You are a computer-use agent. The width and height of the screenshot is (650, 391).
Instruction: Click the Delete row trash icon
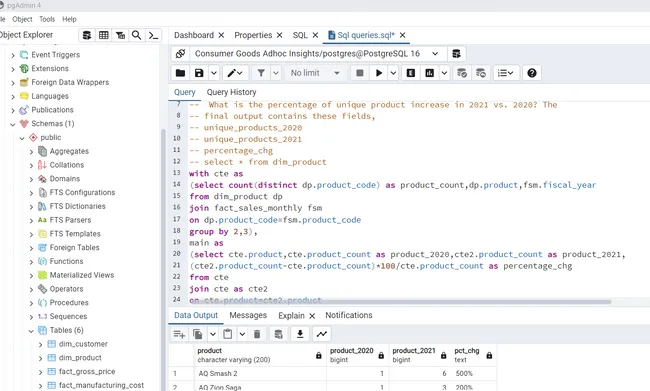pyautogui.click(x=257, y=334)
